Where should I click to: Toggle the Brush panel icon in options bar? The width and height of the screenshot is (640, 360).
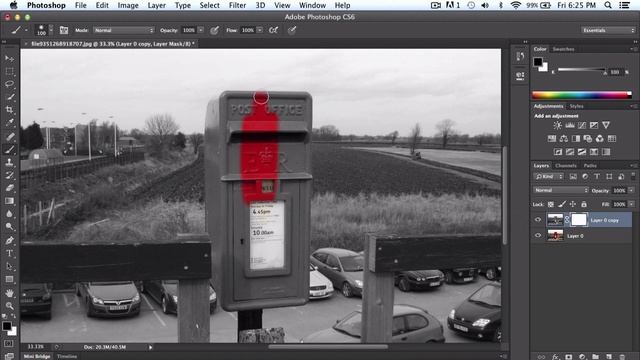(64, 30)
